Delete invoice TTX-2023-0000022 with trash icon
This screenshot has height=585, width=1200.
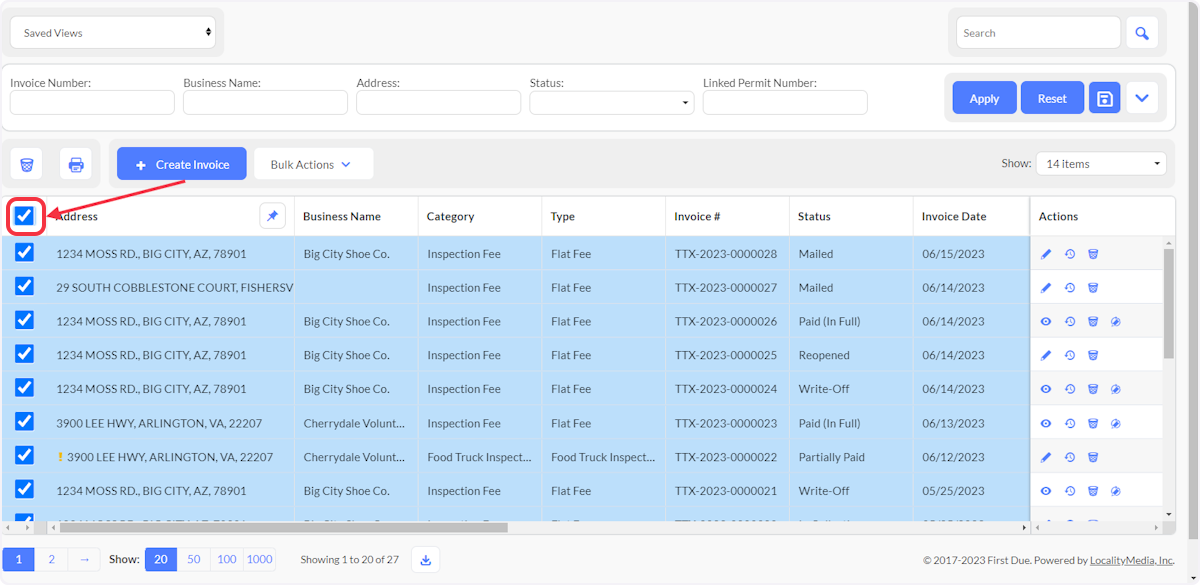(1093, 457)
